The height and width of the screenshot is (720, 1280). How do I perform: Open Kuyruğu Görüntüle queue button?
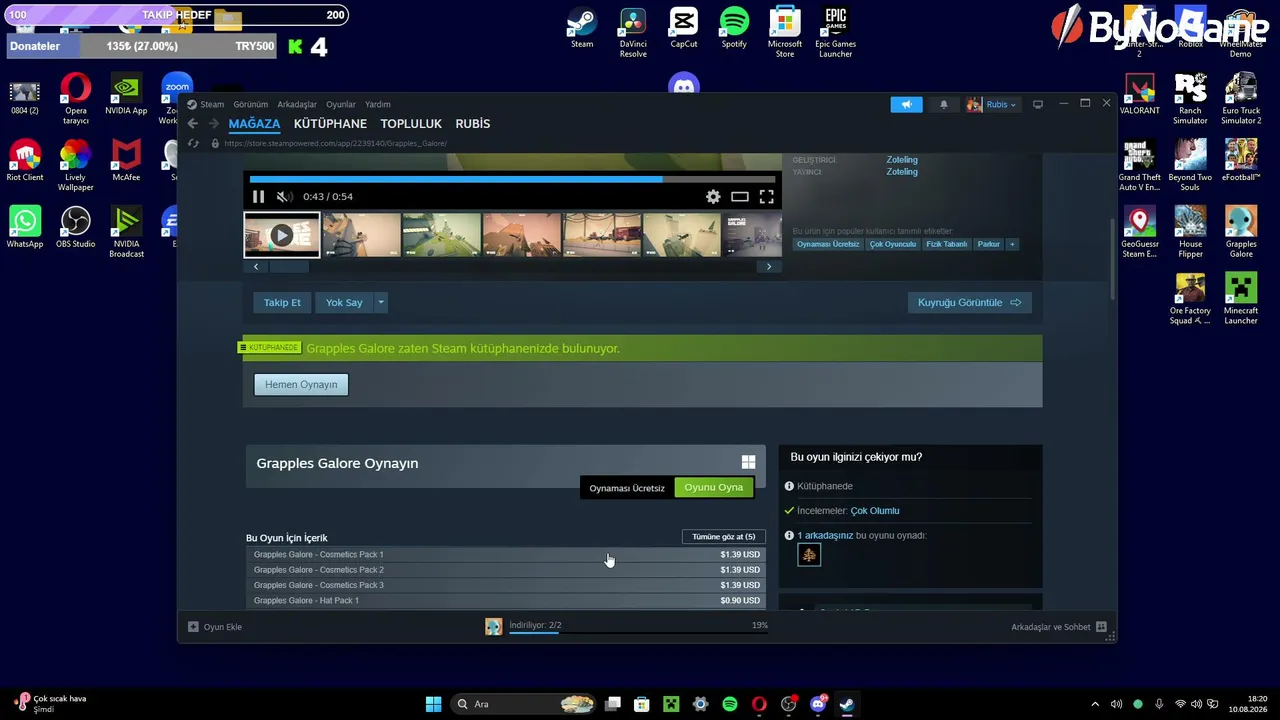pos(970,302)
